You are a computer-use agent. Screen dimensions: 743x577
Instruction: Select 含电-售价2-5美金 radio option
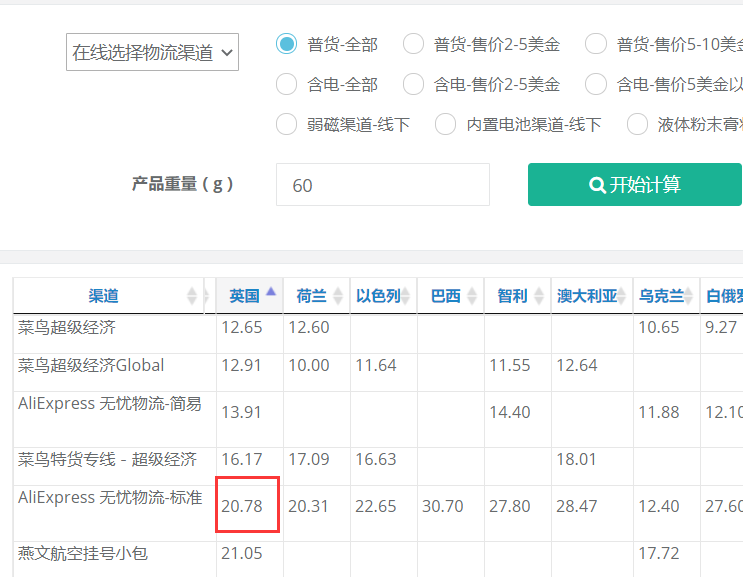(x=413, y=84)
